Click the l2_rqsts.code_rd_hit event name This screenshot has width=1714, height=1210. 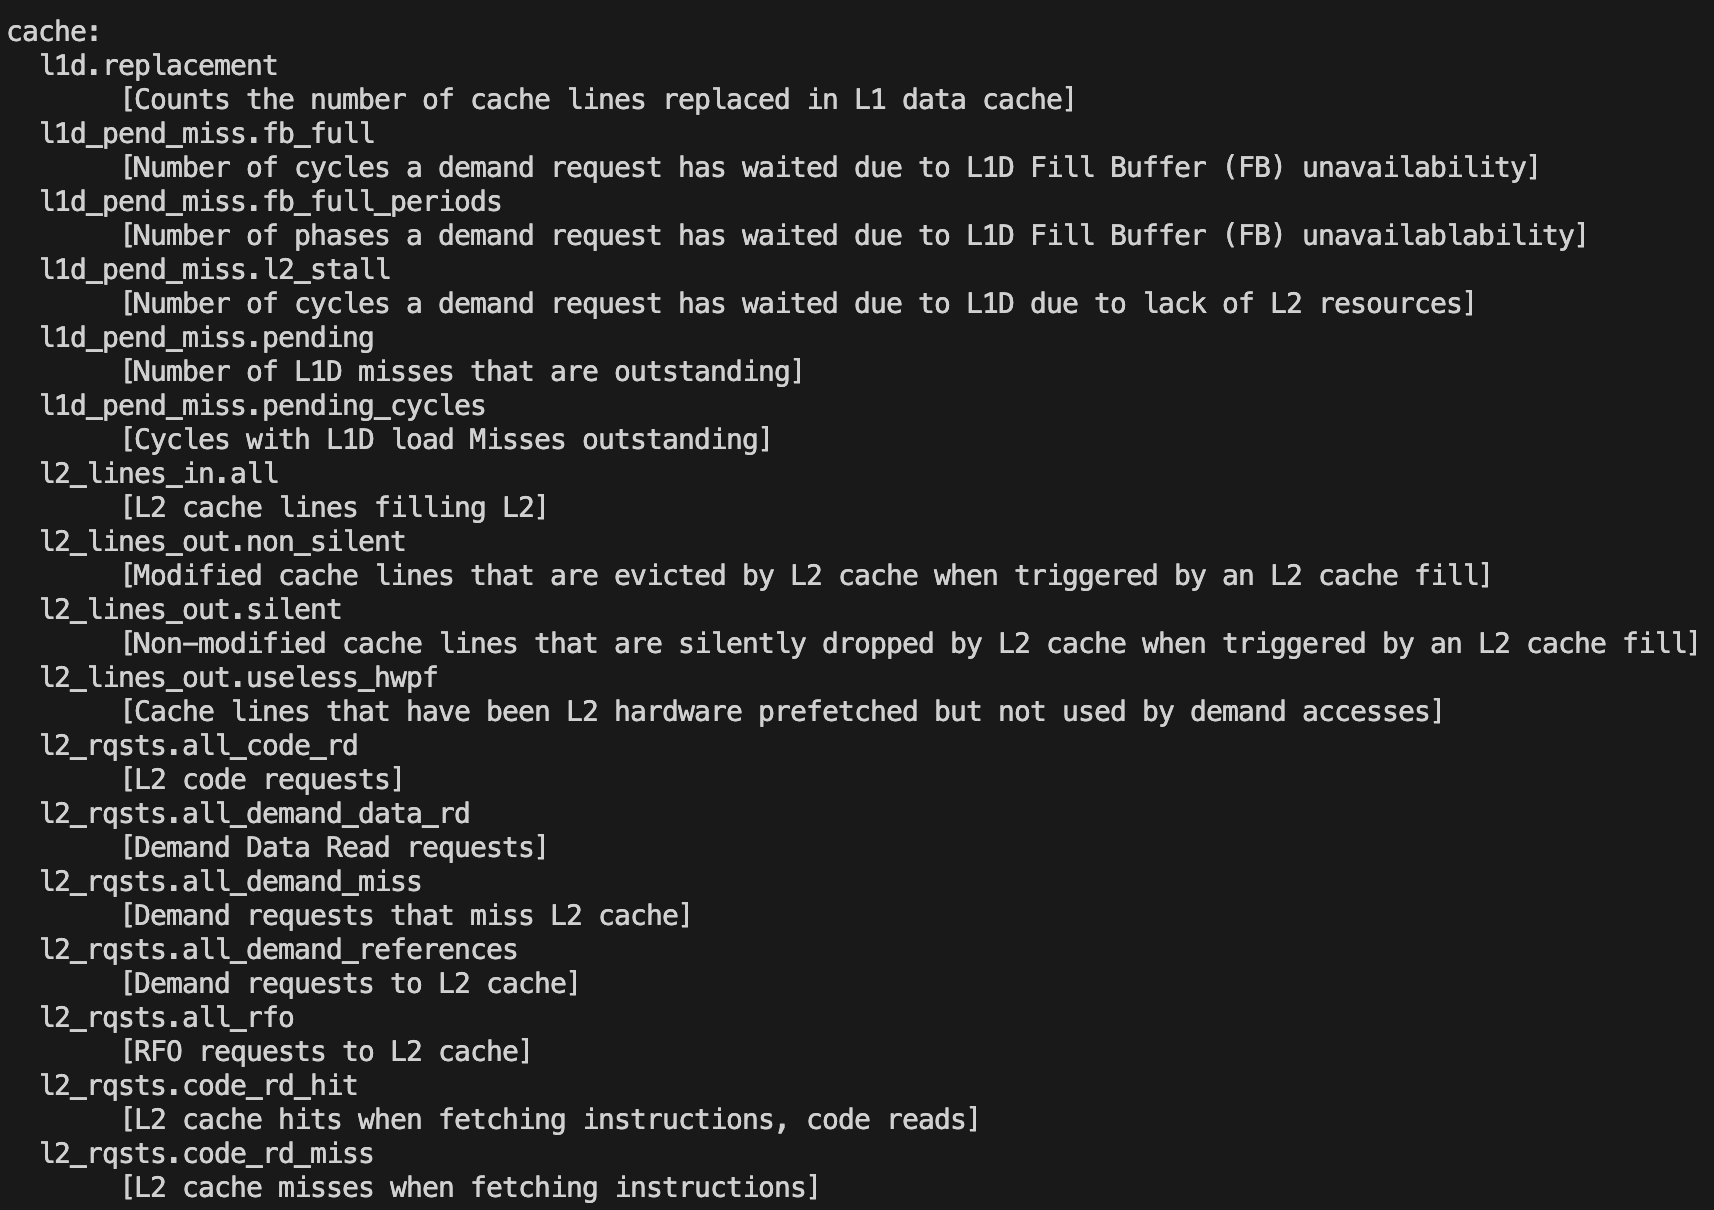(199, 1085)
